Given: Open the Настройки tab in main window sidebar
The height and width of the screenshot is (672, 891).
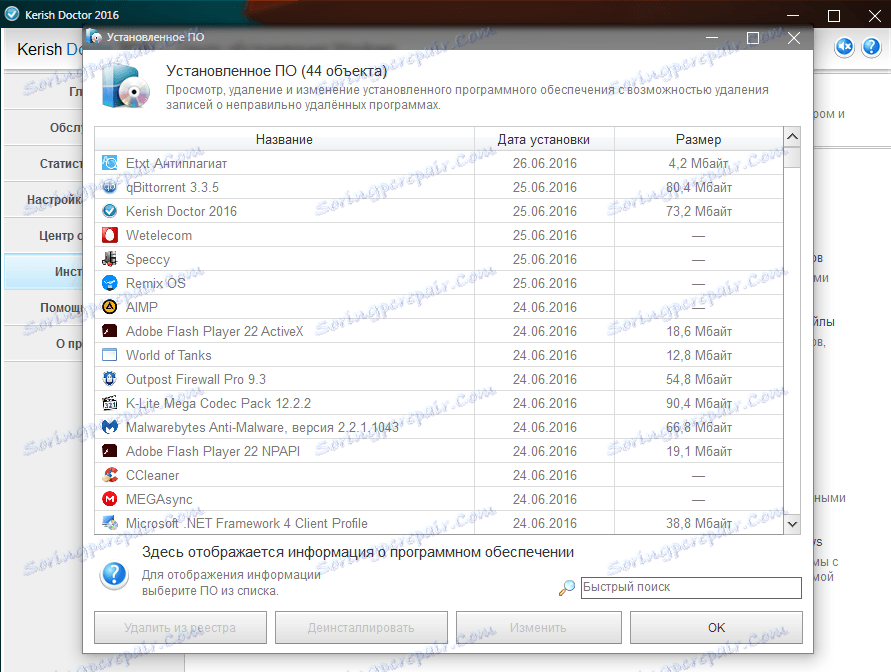Looking at the screenshot, I should [x=44, y=199].
